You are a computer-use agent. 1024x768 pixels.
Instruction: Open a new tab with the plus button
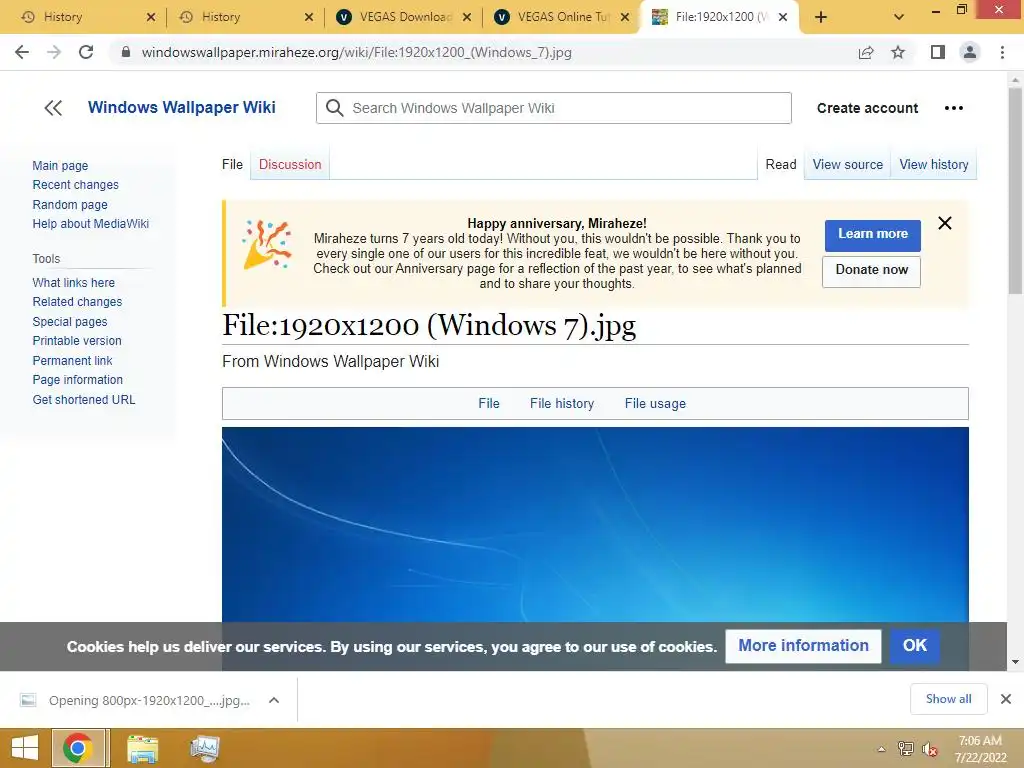pyautogui.click(x=821, y=17)
